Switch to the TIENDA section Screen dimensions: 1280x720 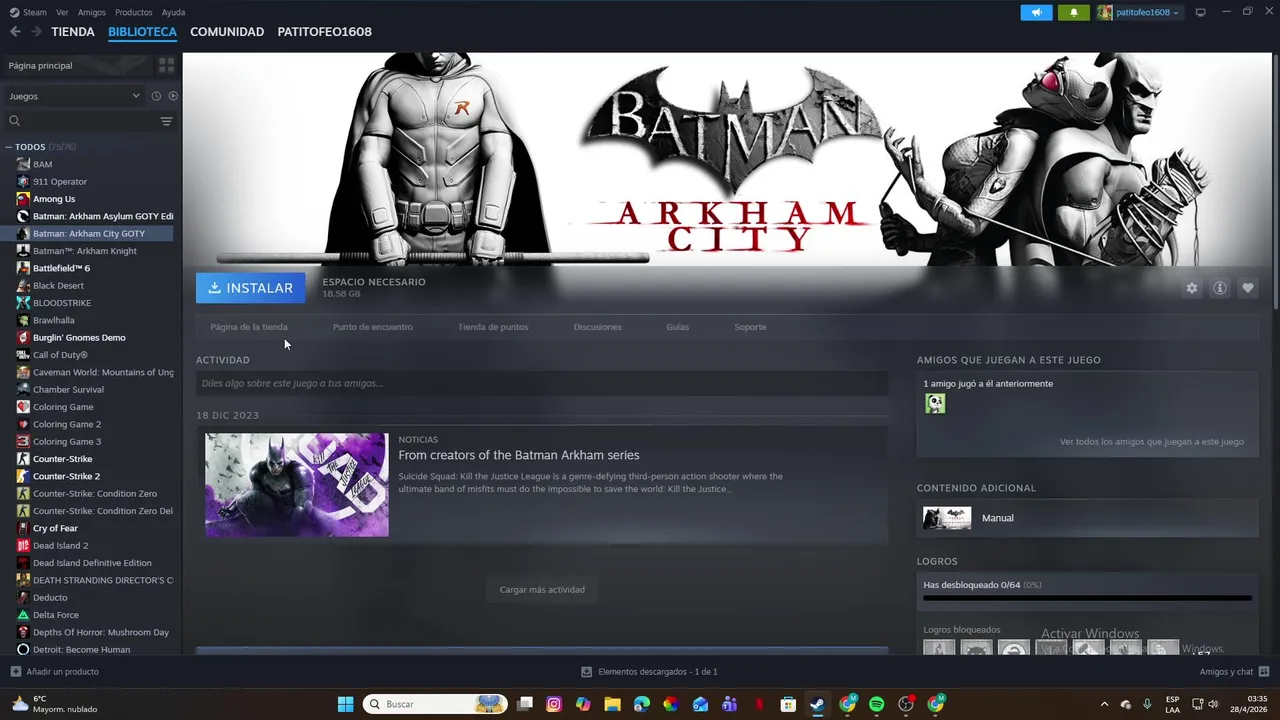pyautogui.click(x=73, y=32)
